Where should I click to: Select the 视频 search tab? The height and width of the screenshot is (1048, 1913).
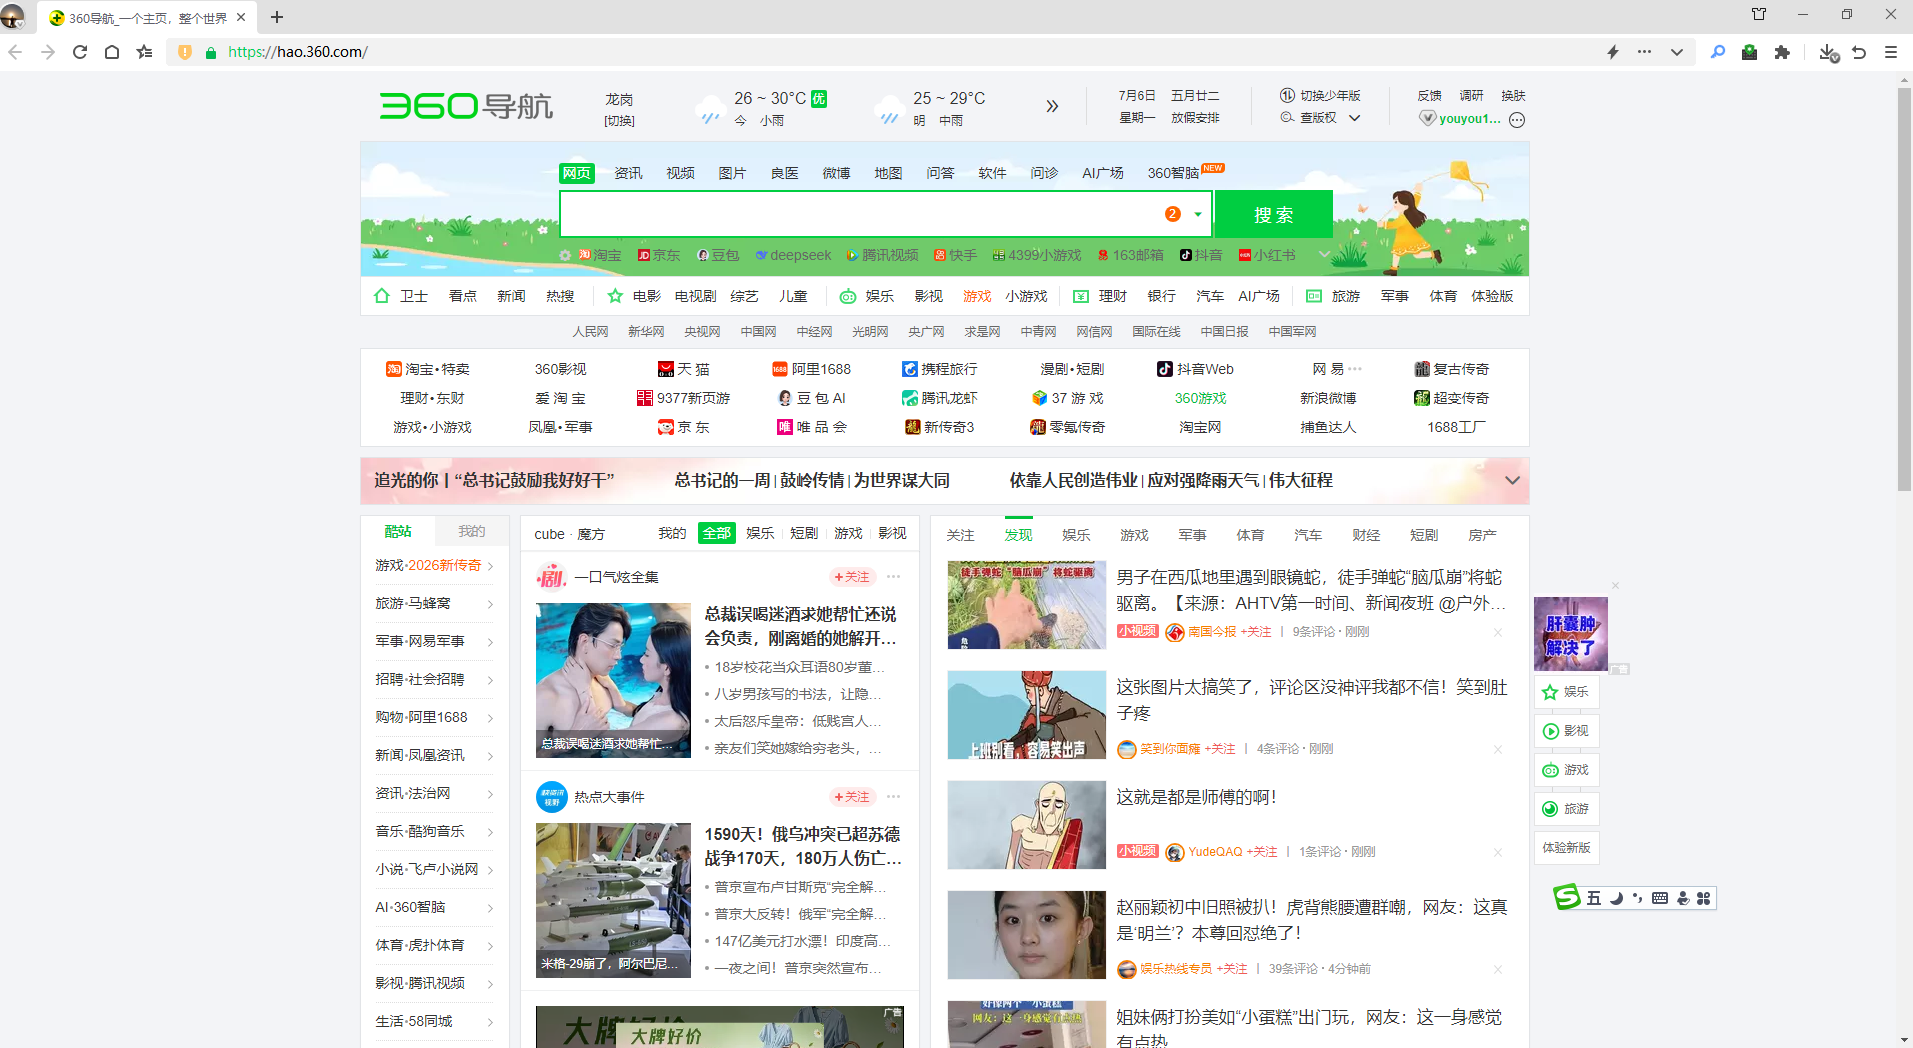click(x=680, y=173)
